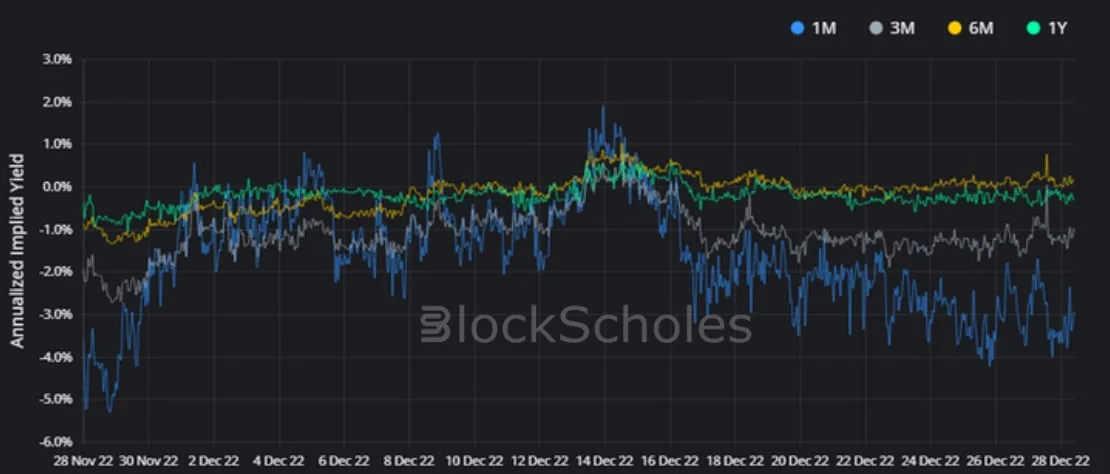Click the -1.0% y-axis label

[x=55, y=229]
